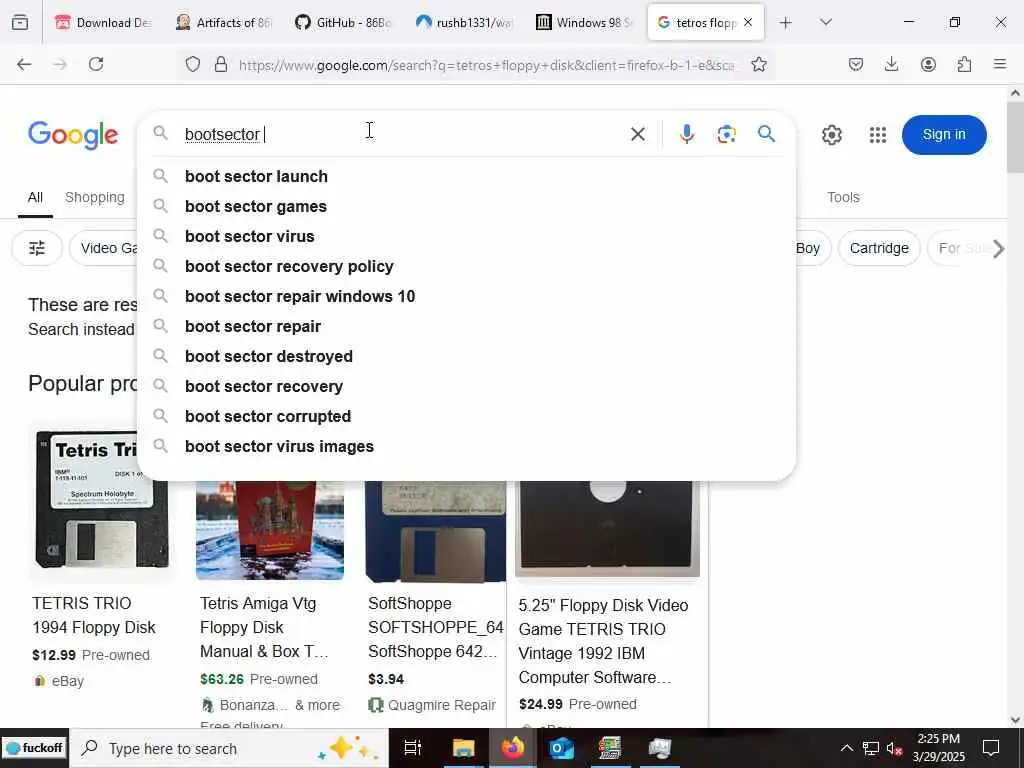Click the Windows taskbar search box
The width and height of the screenshot is (1024, 768).
coord(229,748)
